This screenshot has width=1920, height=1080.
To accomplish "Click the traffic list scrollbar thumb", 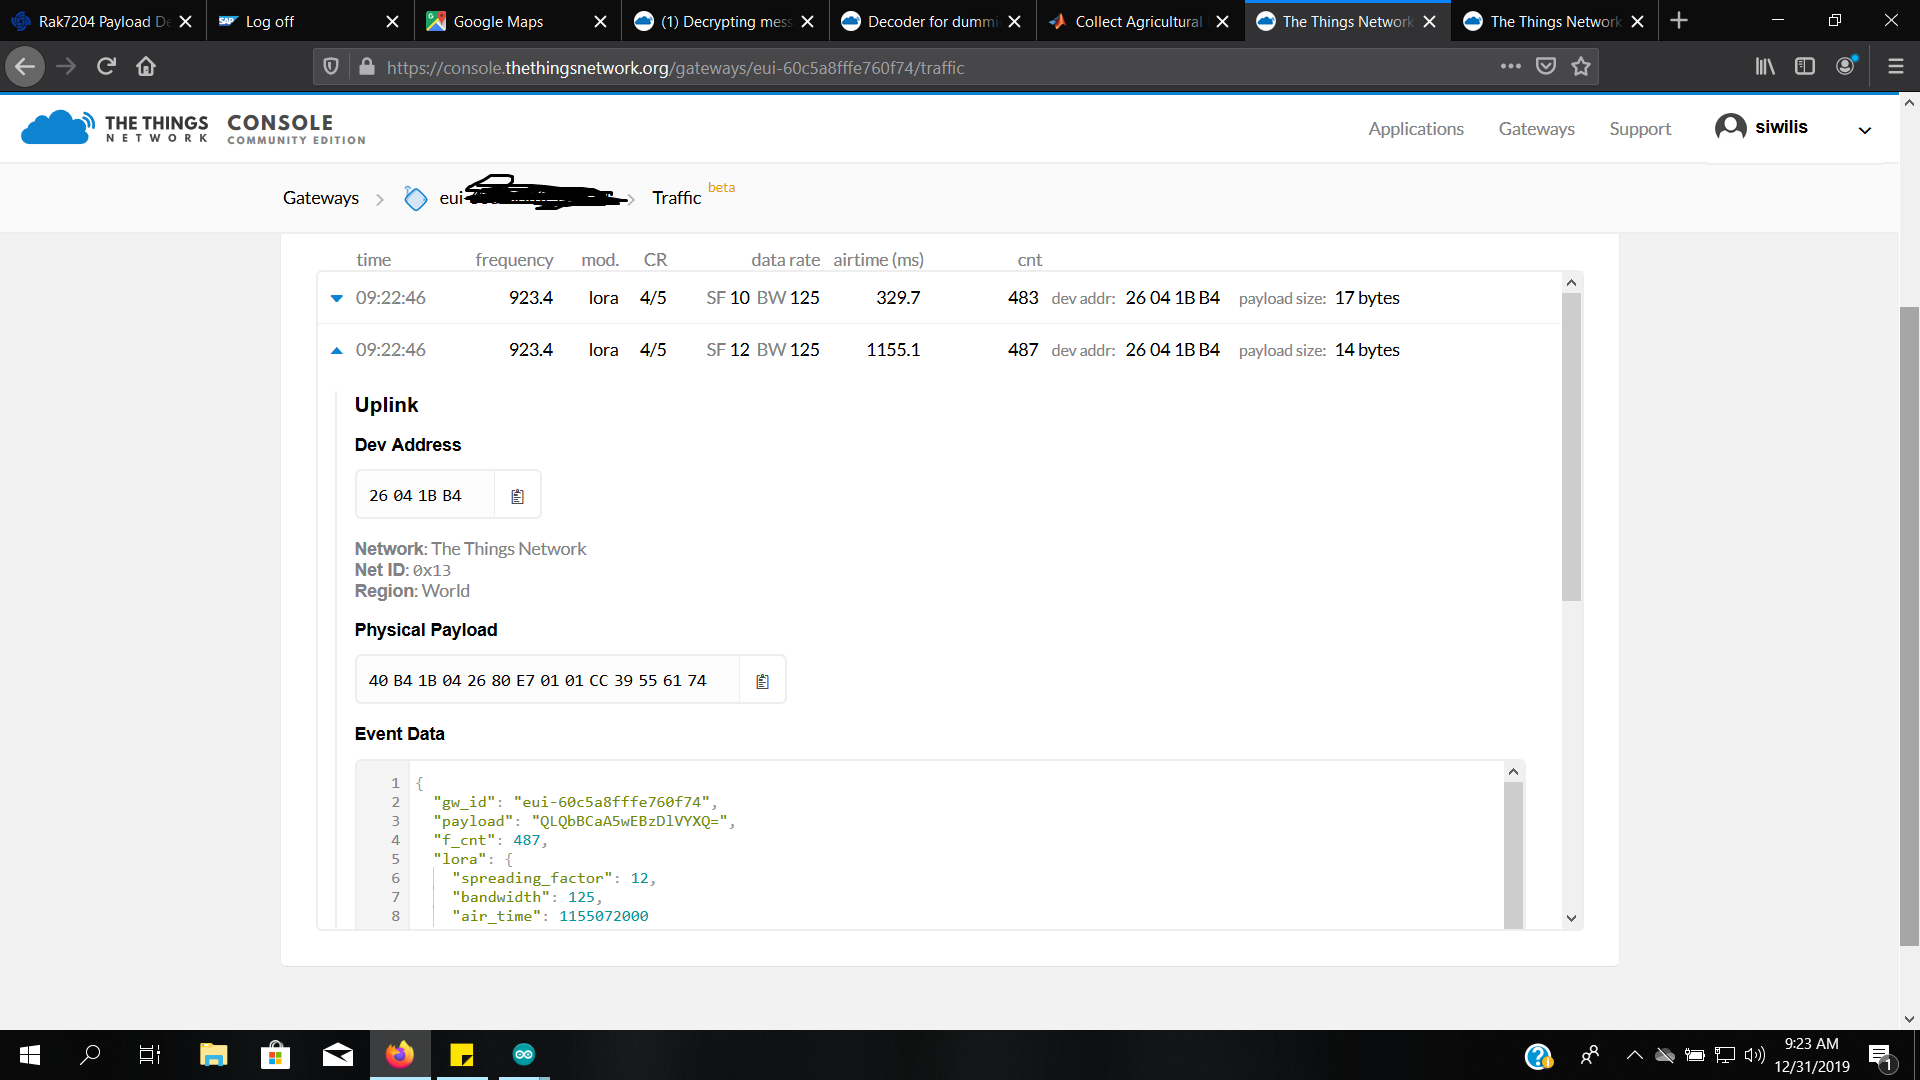I will [1571, 445].
